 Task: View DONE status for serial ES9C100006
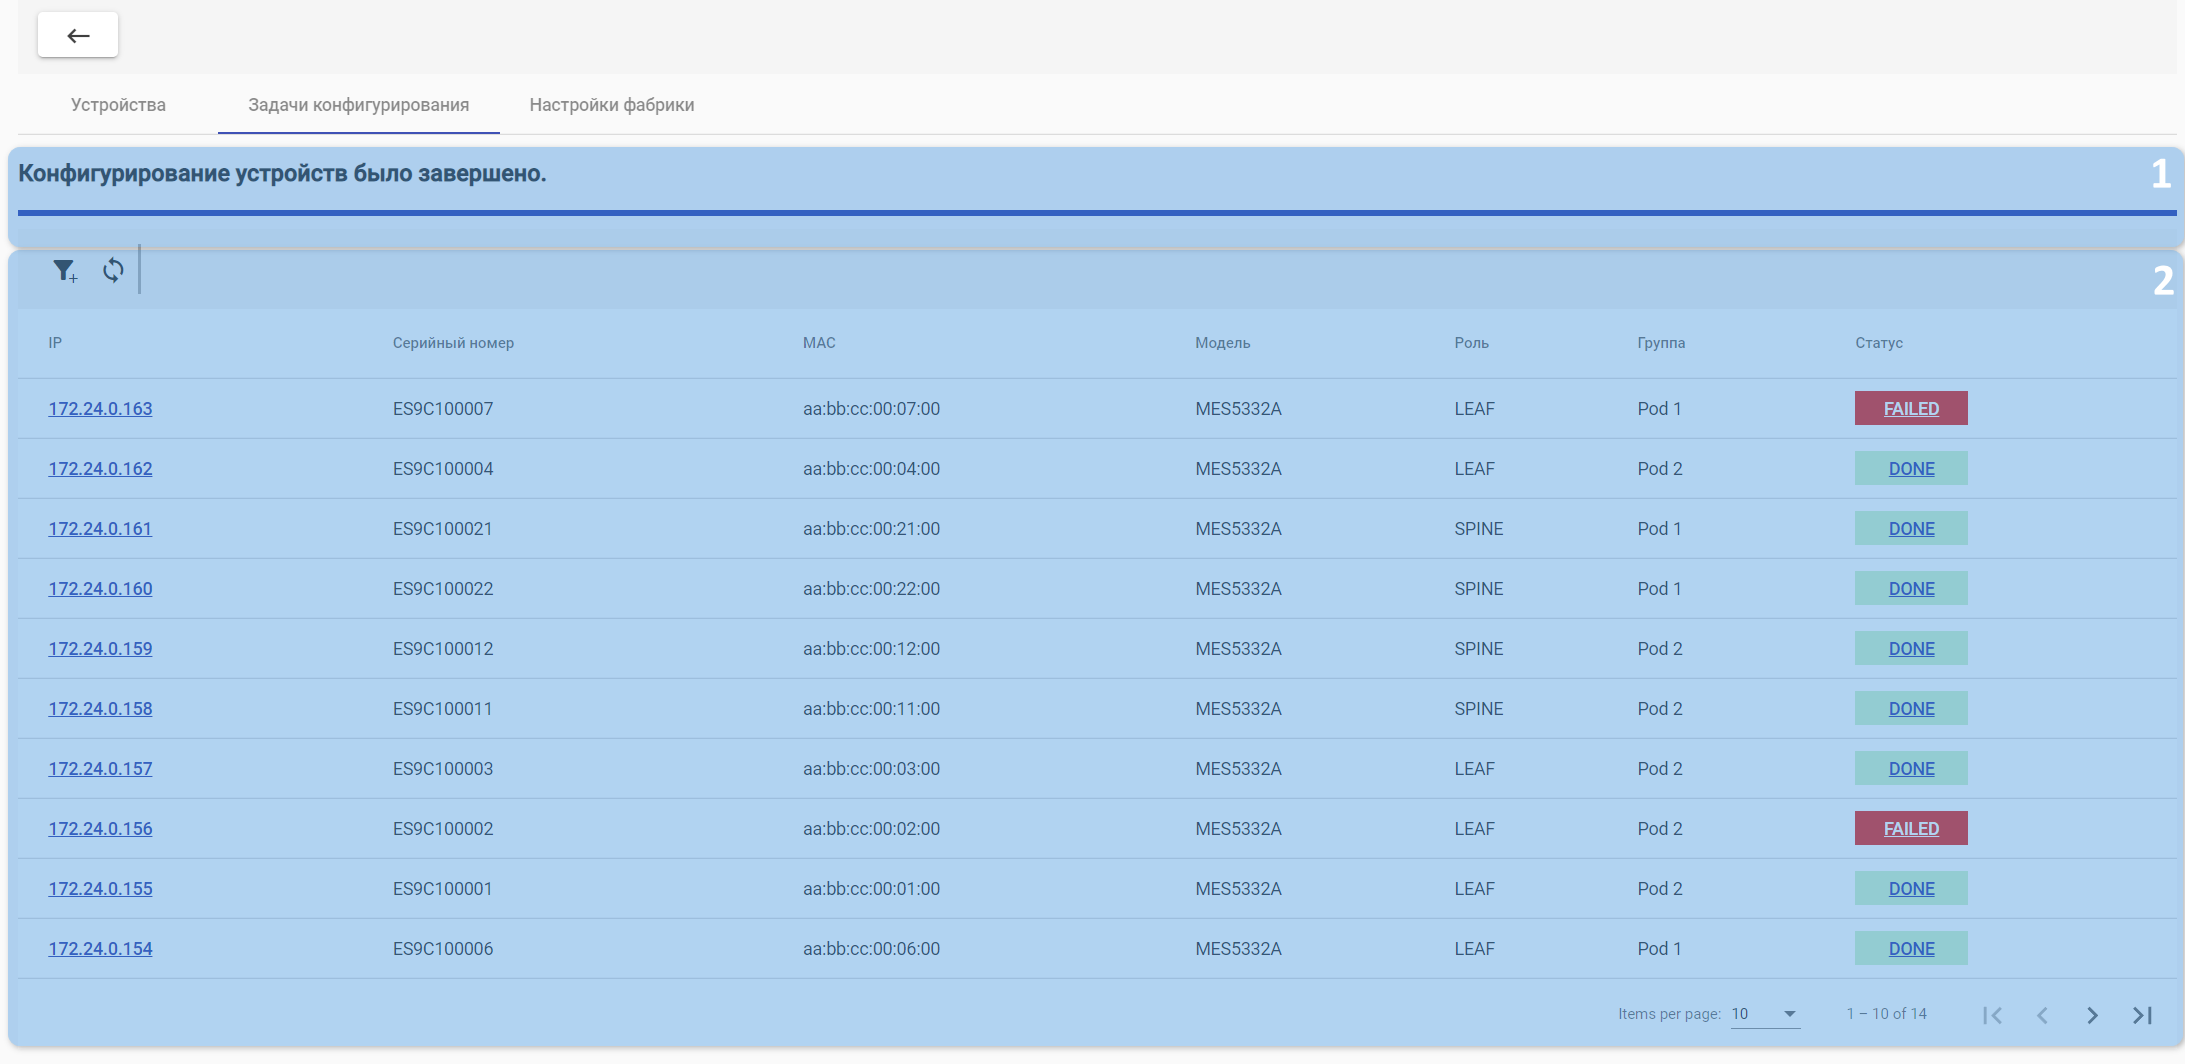(x=1911, y=948)
